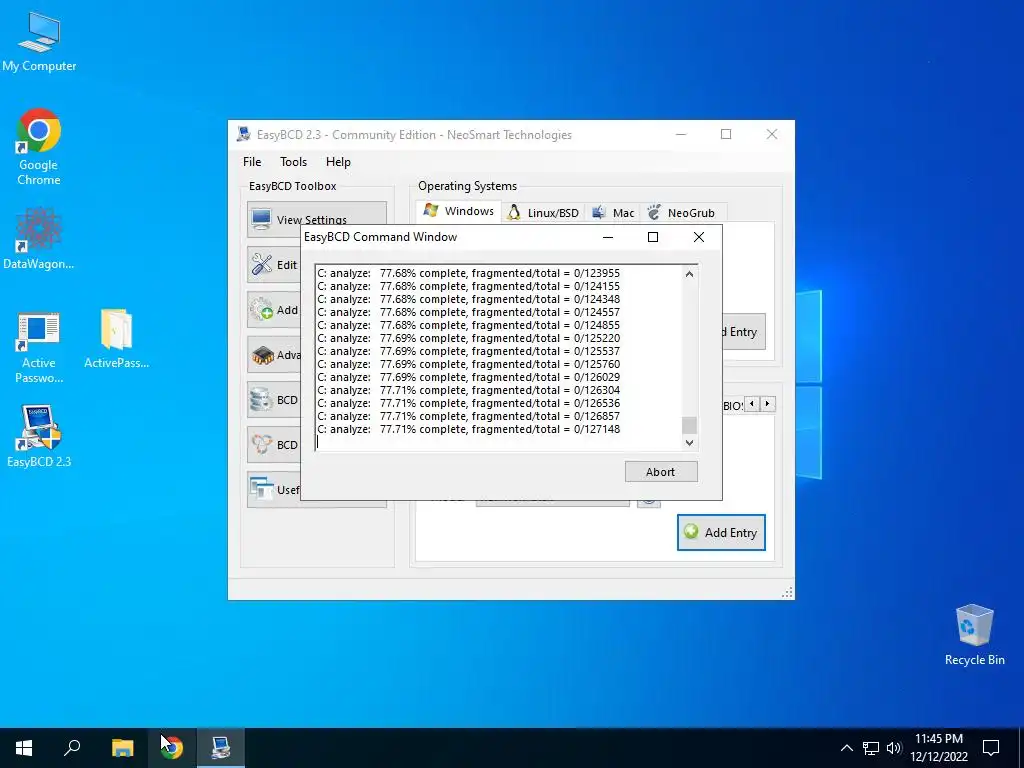Click the Edit Boot Menu wrench icon
This screenshot has height=768, width=1024.
coord(262,264)
